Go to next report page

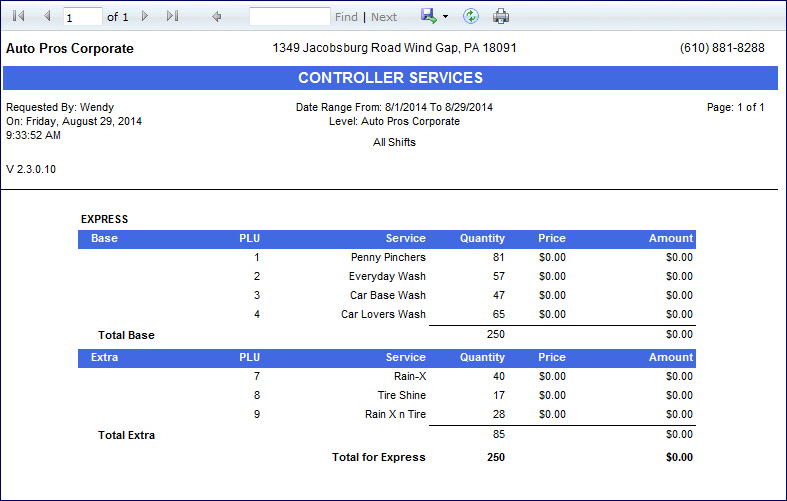point(145,17)
